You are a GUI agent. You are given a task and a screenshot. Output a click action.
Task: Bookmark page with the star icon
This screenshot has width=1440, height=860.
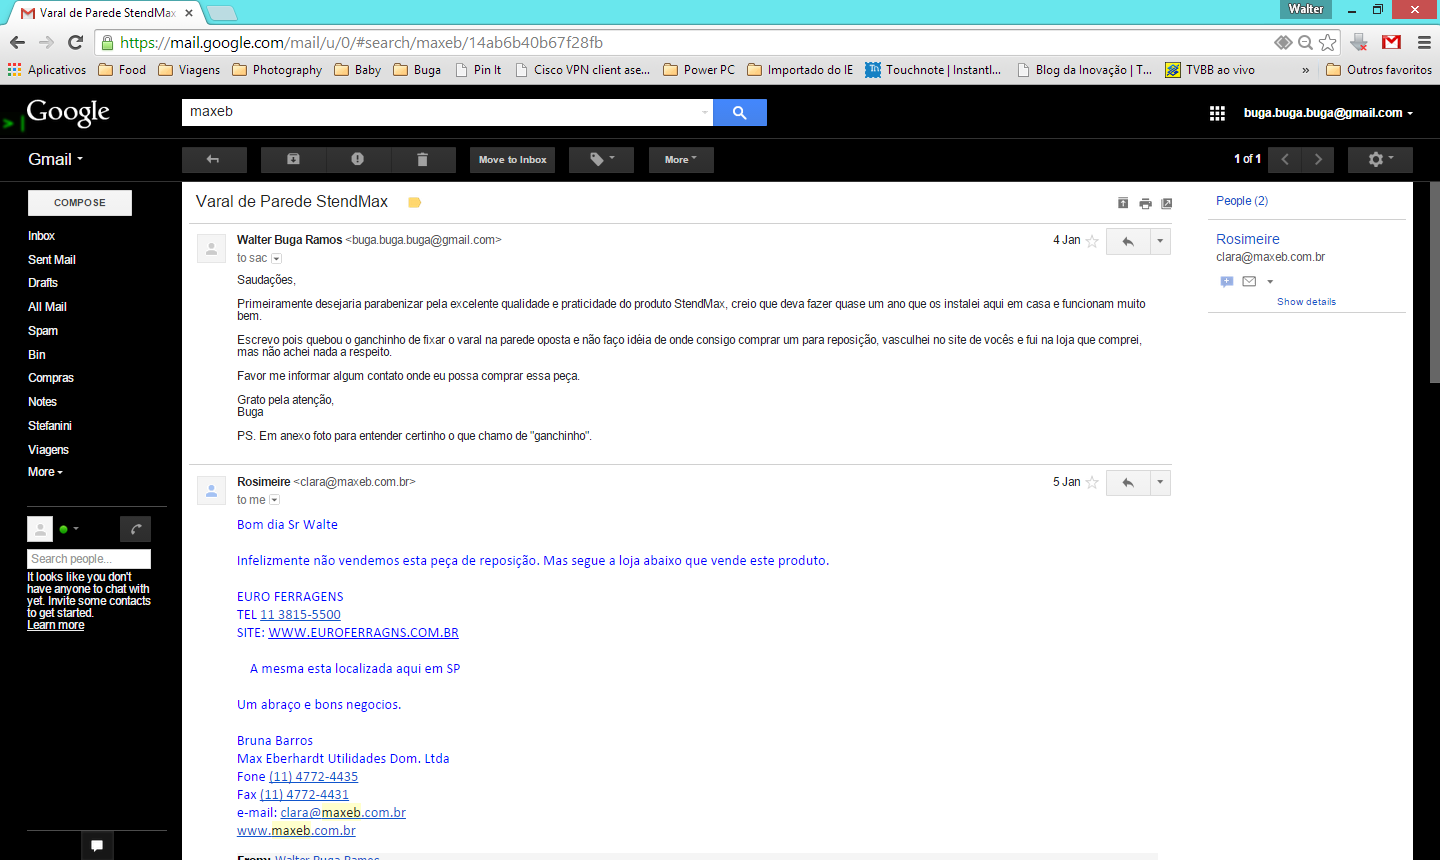(1327, 42)
